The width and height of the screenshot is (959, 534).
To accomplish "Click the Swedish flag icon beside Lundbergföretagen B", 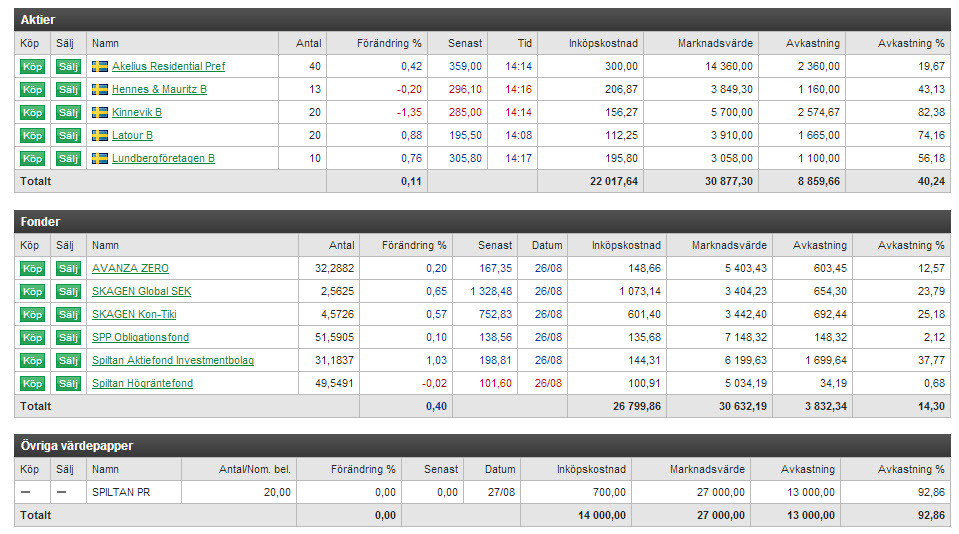I will click(99, 158).
